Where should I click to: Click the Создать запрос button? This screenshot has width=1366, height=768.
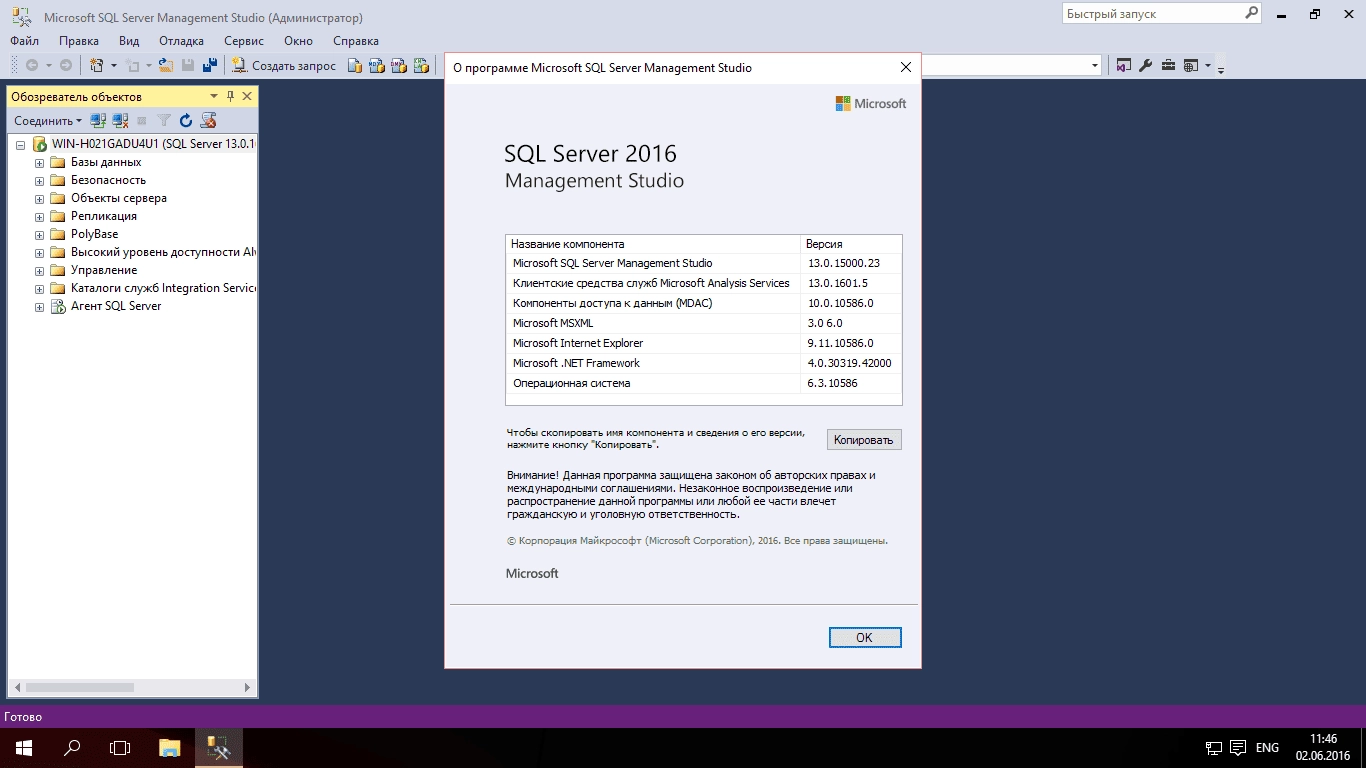pos(285,65)
